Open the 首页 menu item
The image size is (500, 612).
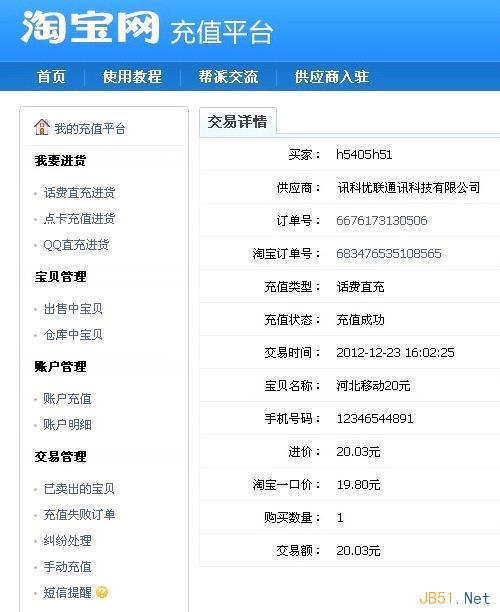[51, 76]
